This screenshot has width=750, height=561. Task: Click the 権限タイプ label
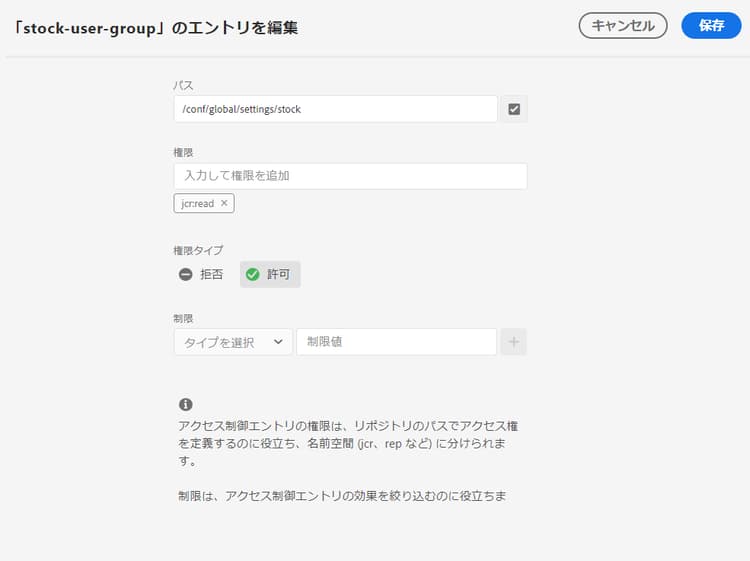tap(198, 250)
